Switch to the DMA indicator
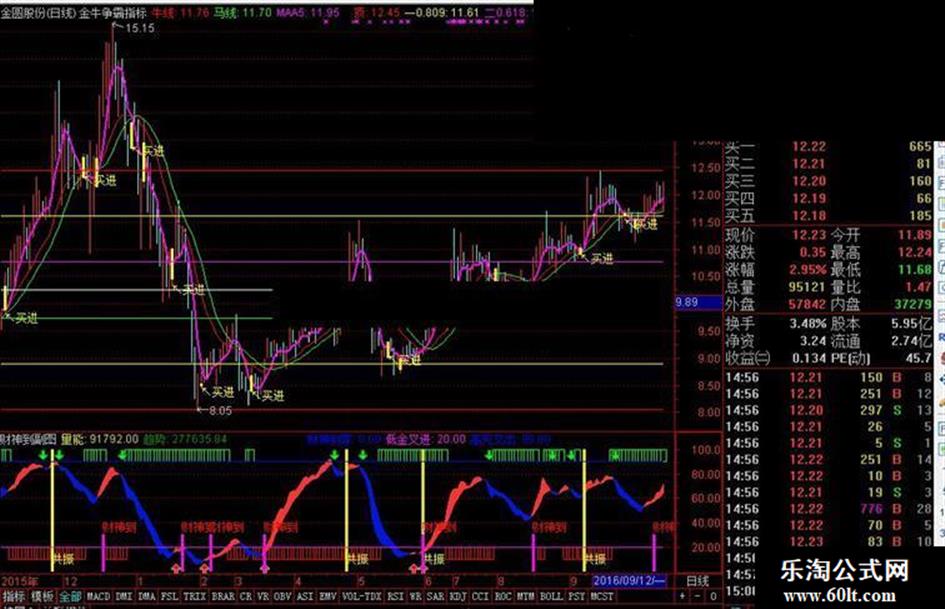 pos(146,596)
